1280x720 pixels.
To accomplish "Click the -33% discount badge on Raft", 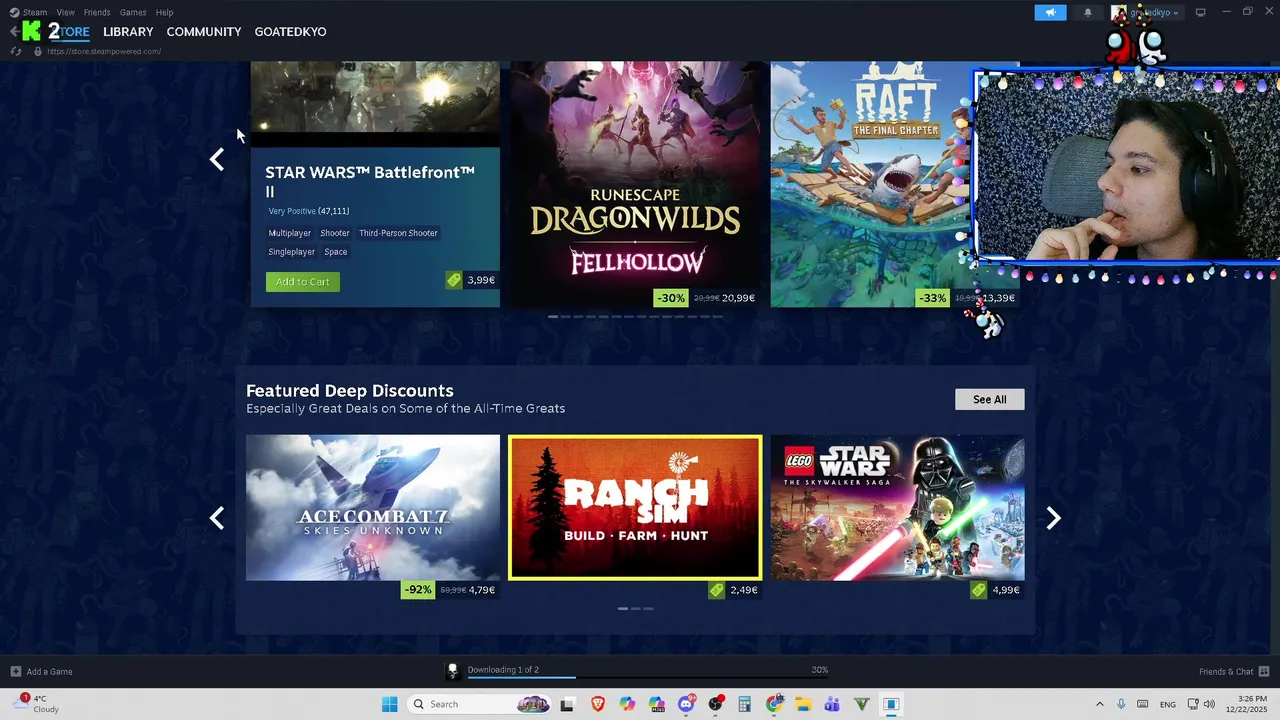I will (x=932, y=298).
